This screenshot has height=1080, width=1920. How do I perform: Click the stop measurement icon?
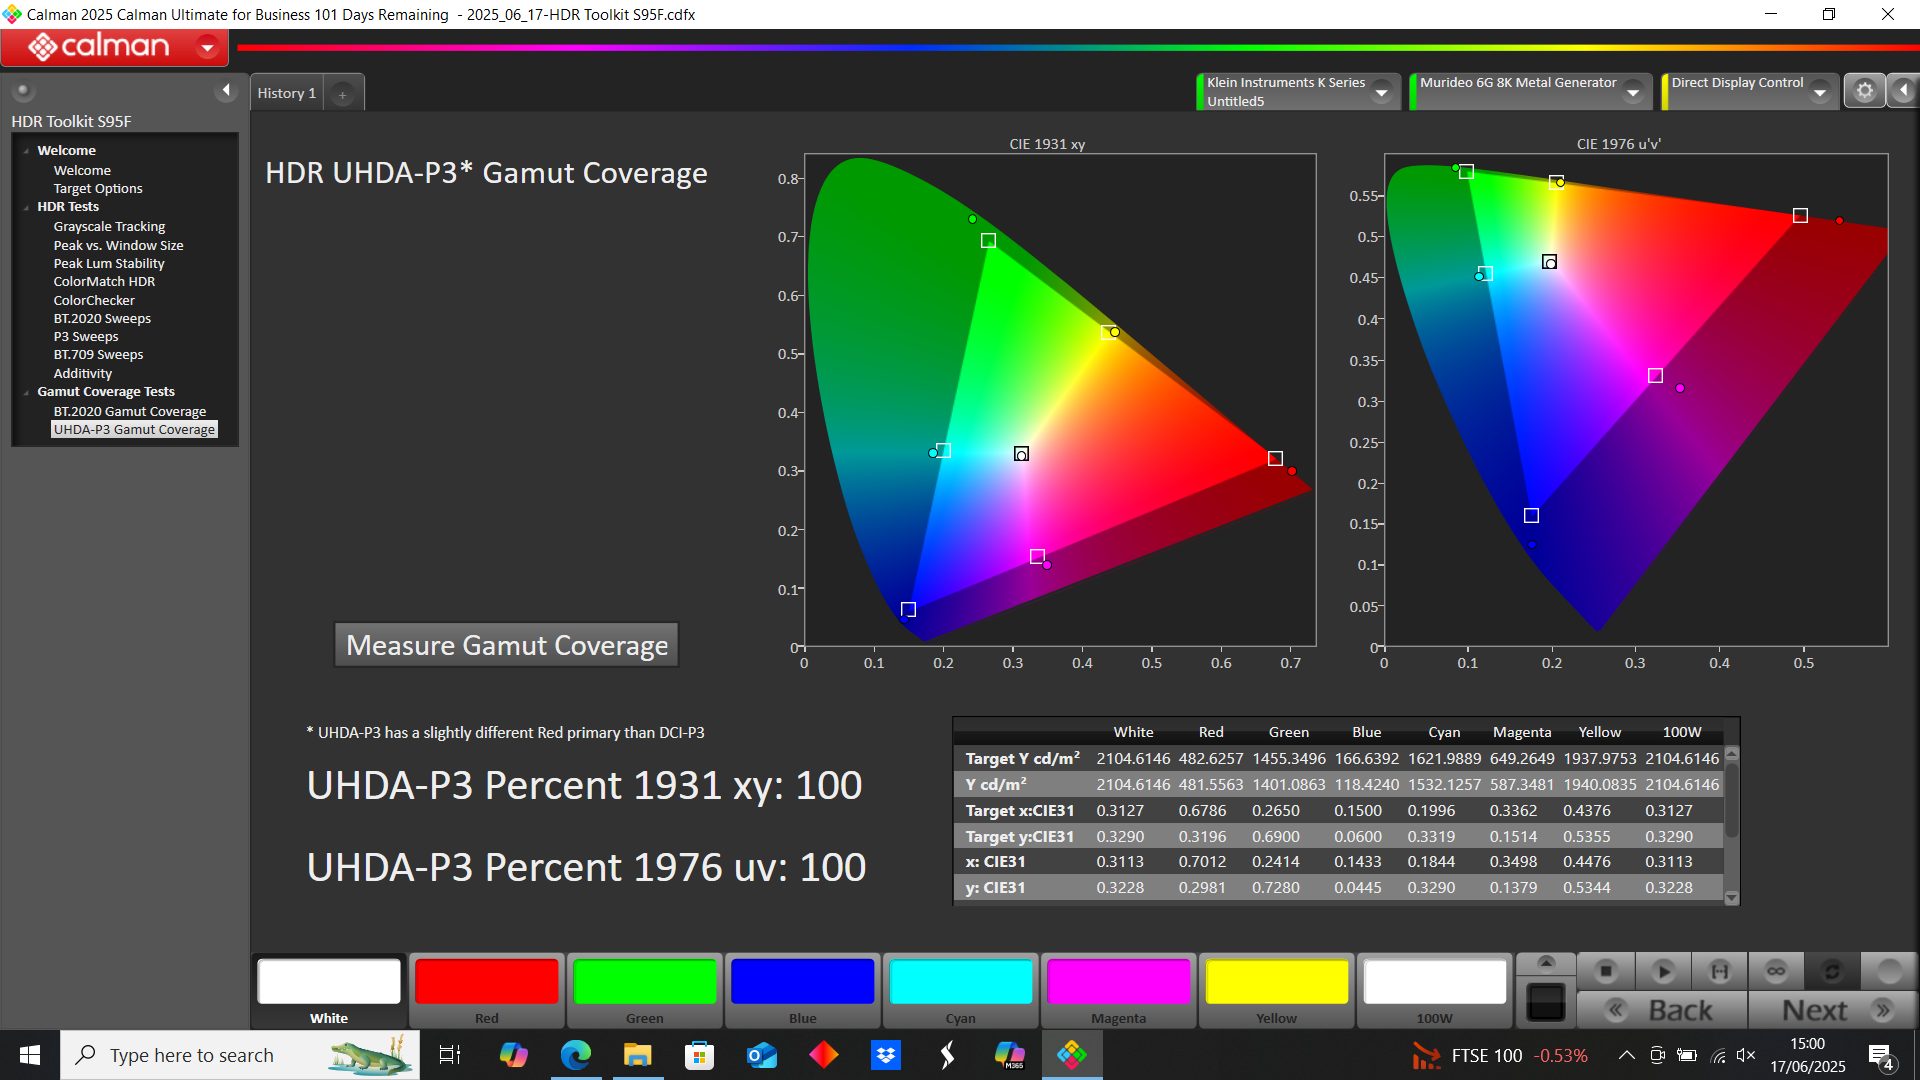coord(1606,970)
